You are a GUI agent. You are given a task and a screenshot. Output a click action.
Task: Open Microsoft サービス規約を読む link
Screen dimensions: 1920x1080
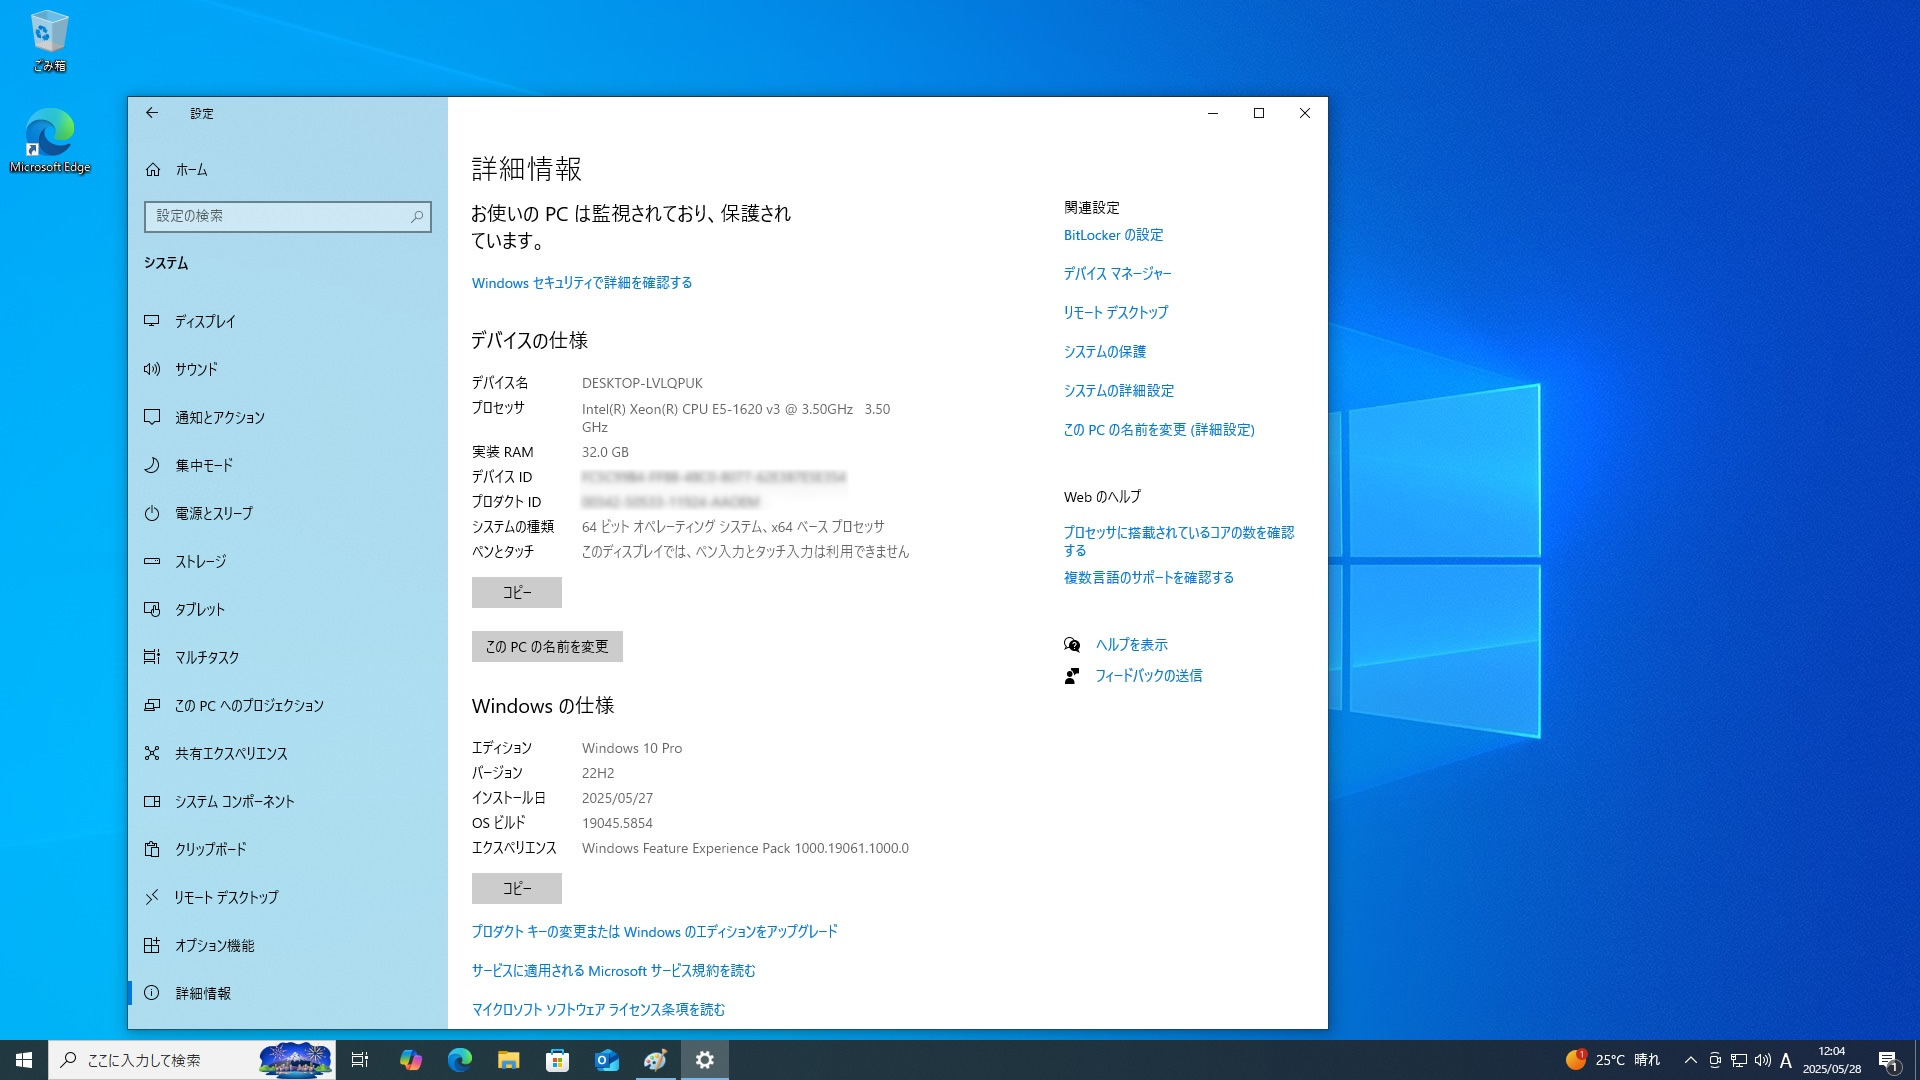(x=614, y=971)
